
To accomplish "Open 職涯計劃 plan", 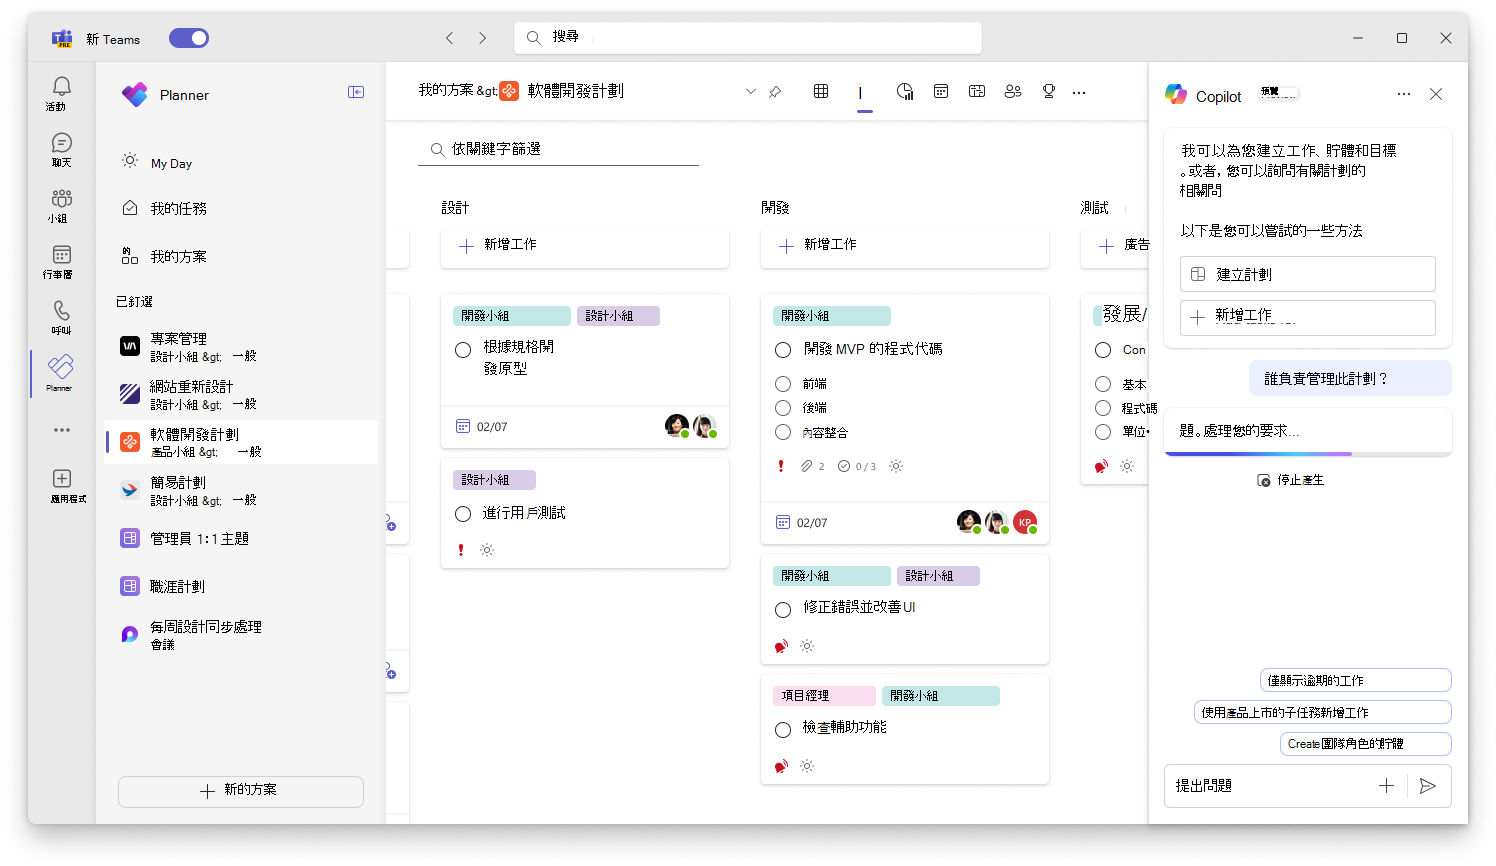I will coord(242,586).
